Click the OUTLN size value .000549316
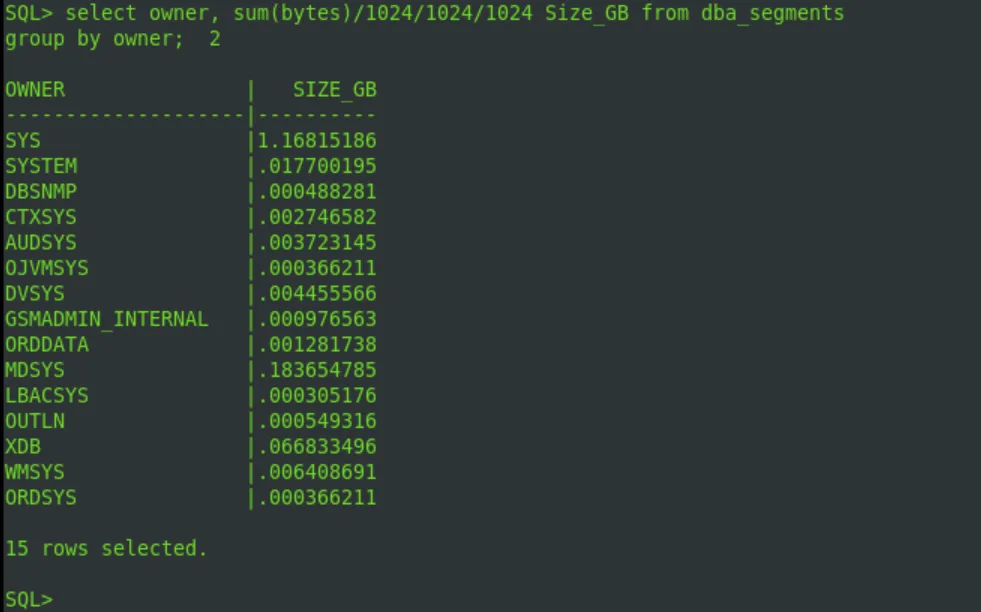Screen dimensions: 981x612 (318, 421)
